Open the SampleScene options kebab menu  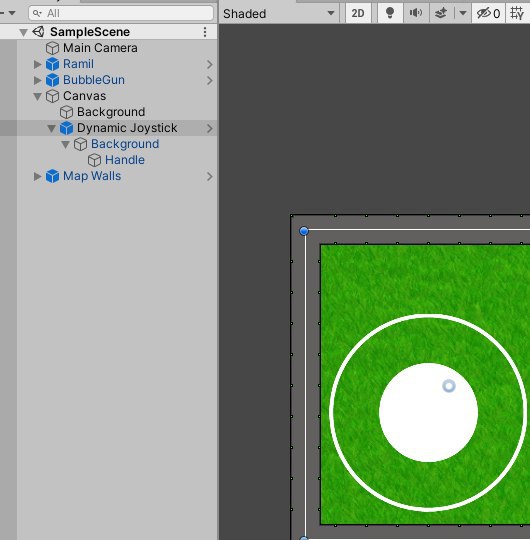coord(205,32)
